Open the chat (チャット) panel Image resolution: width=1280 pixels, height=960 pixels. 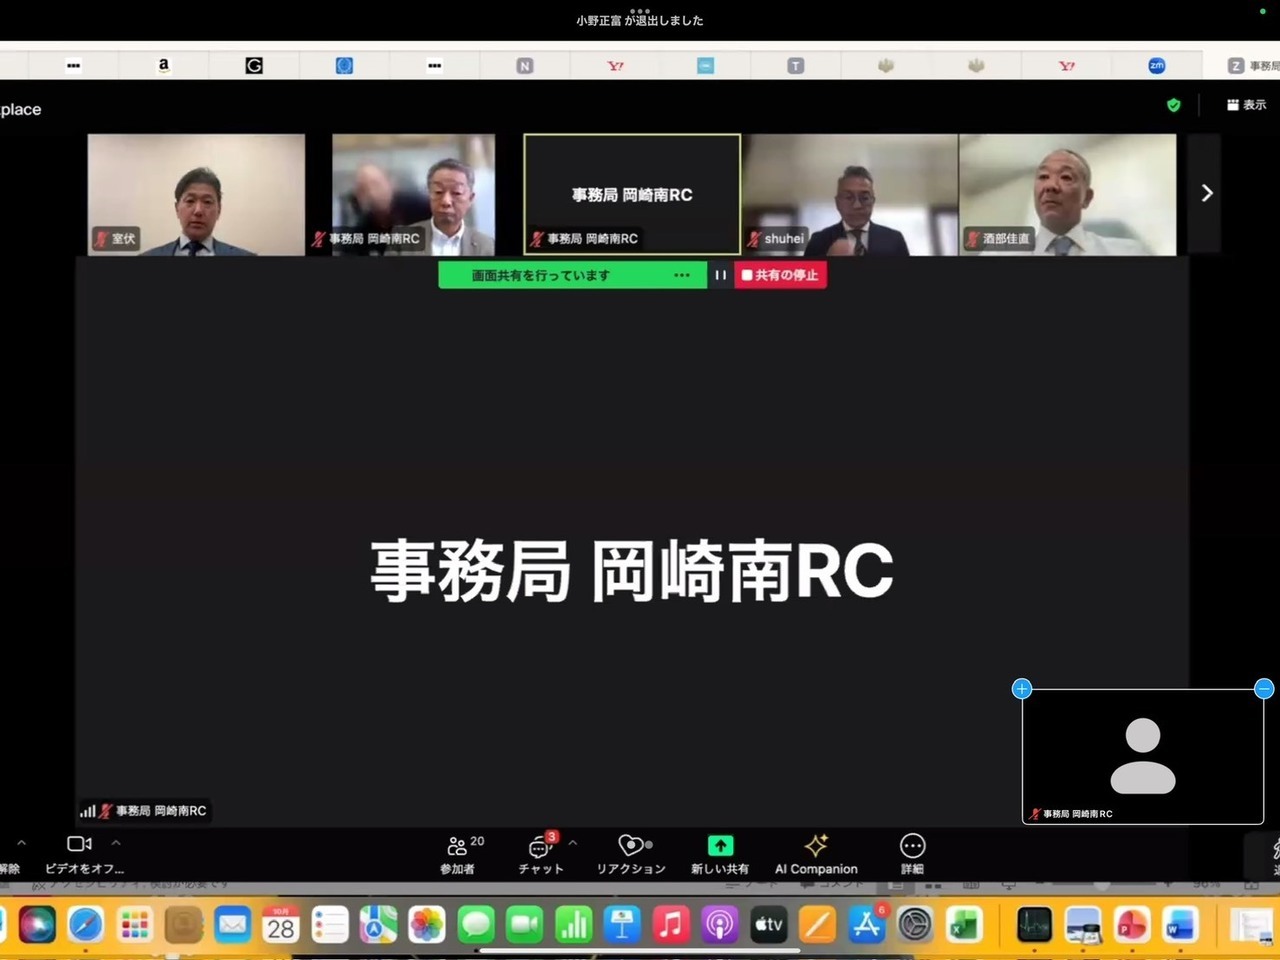point(541,854)
